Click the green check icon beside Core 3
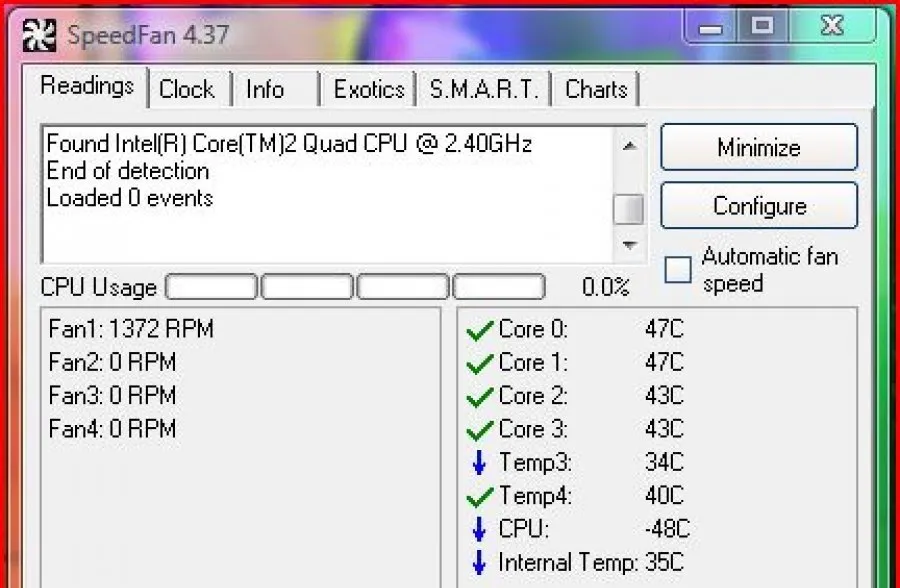Image resolution: width=900 pixels, height=588 pixels. pyautogui.click(x=480, y=430)
